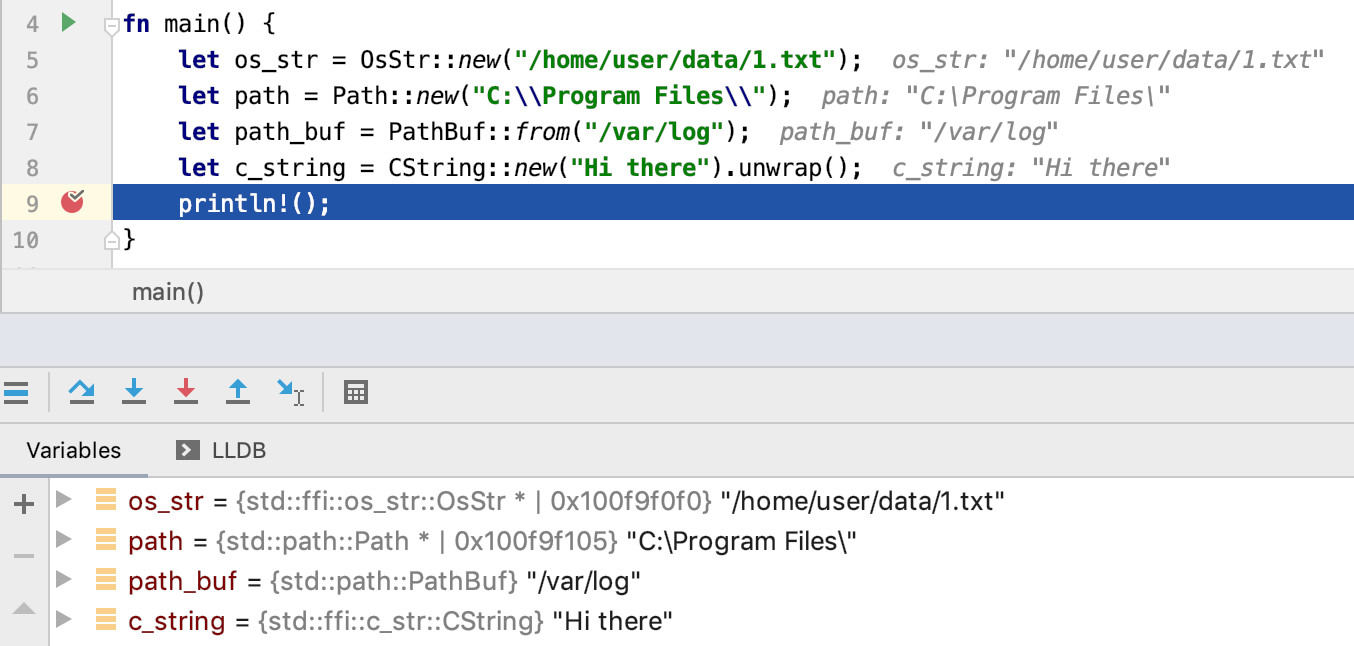Toggle the breakpoint on line 9
This screenshot has height=646, width=1354.
[x=71, y=202]
